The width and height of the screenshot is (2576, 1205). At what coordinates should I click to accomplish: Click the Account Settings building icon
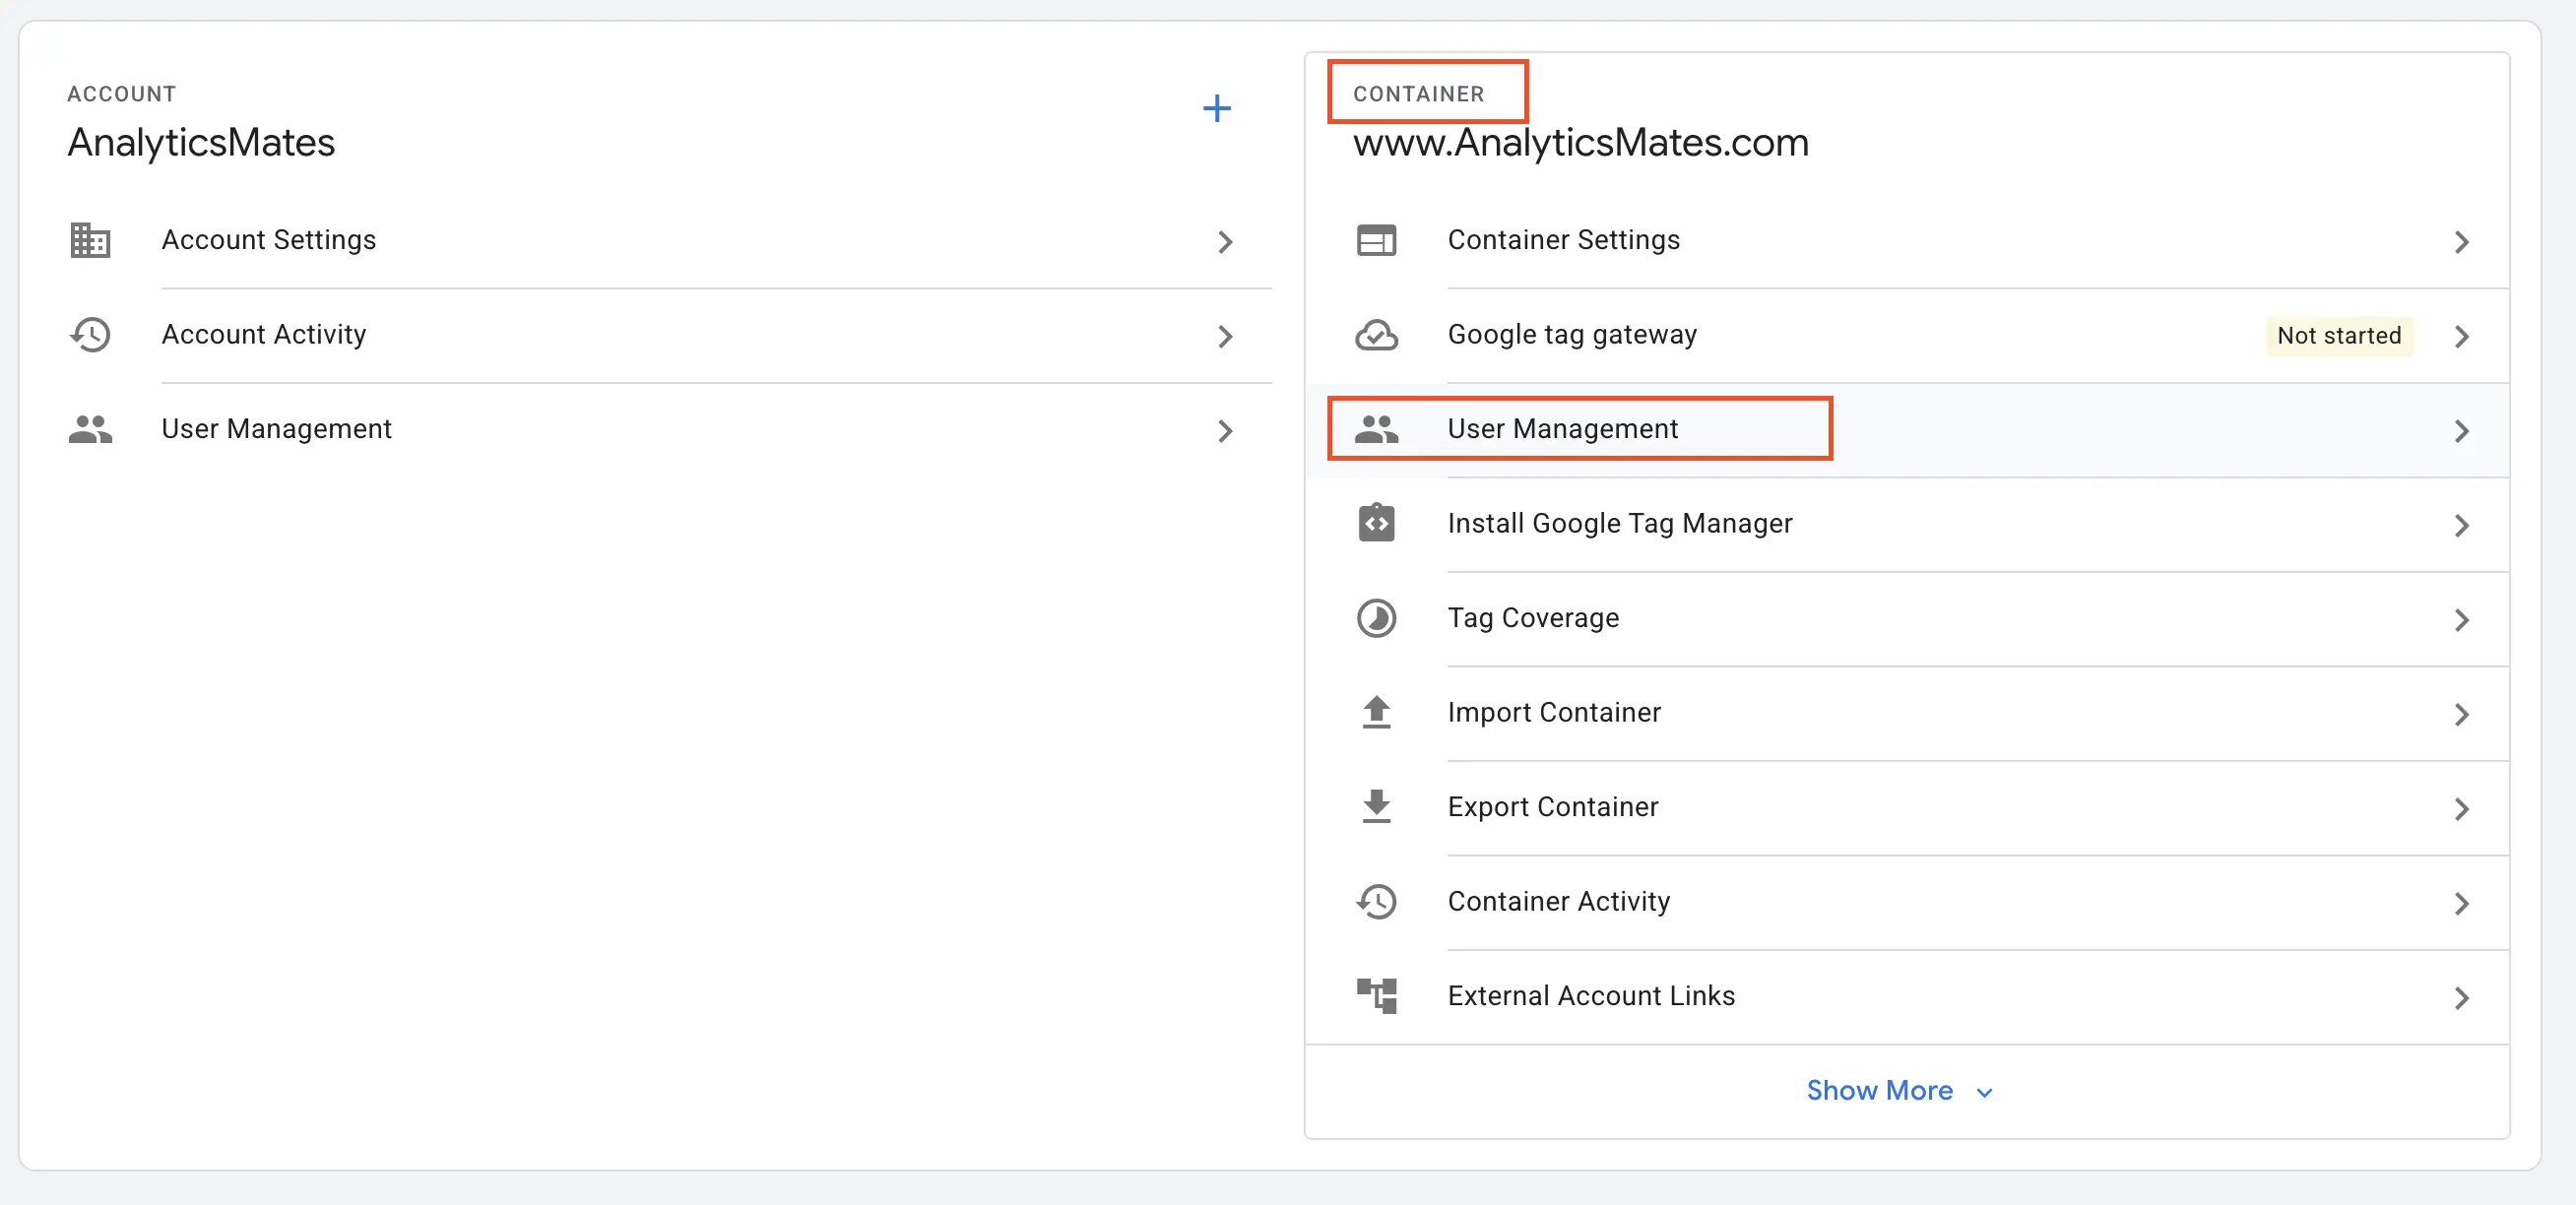point(90,240)
